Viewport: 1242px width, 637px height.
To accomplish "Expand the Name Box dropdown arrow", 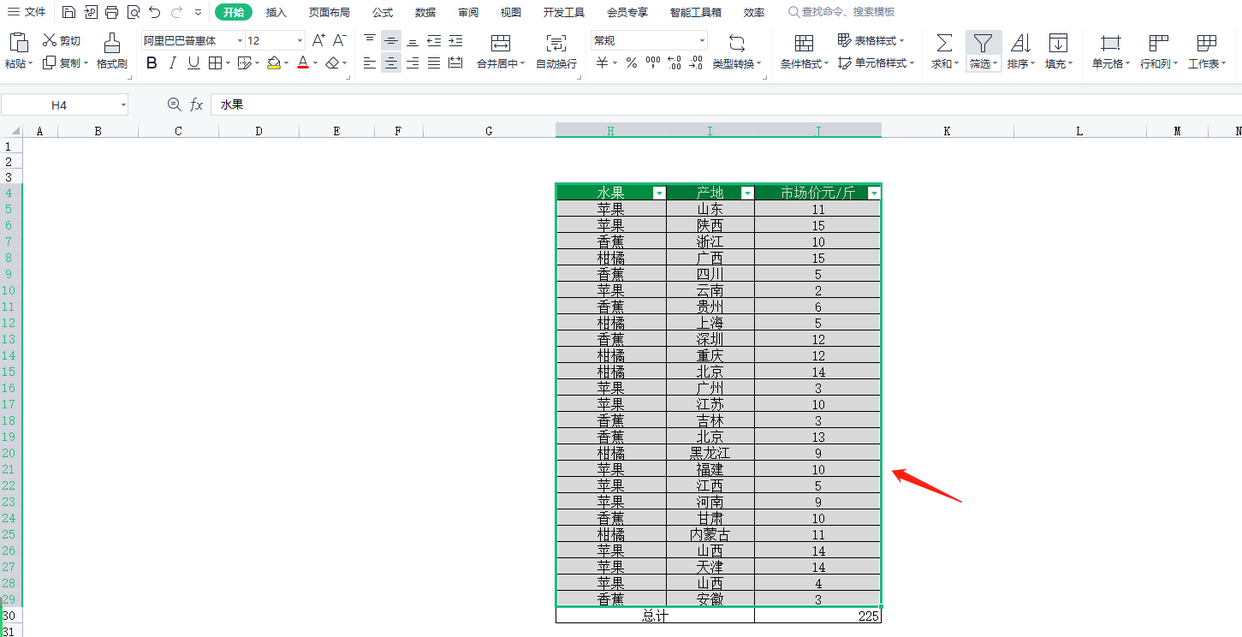I will click(x=123, y=104).
